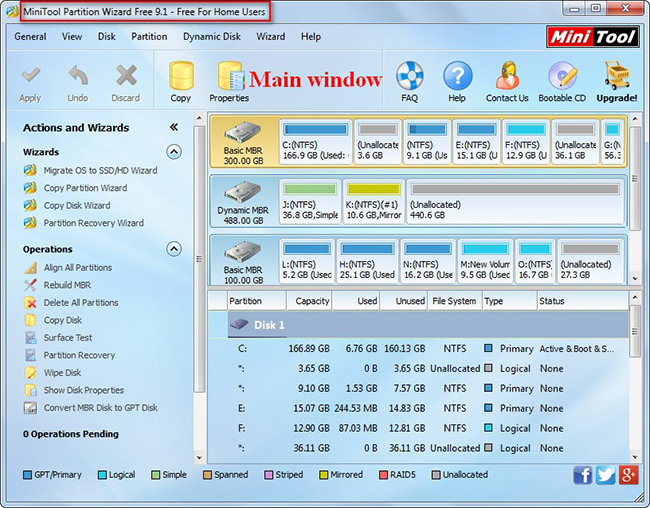This screenshot has height=508, width=650.
Task: Select H:(NTFS) 25.1 GB partition block
Action: (x=367, y=262)
